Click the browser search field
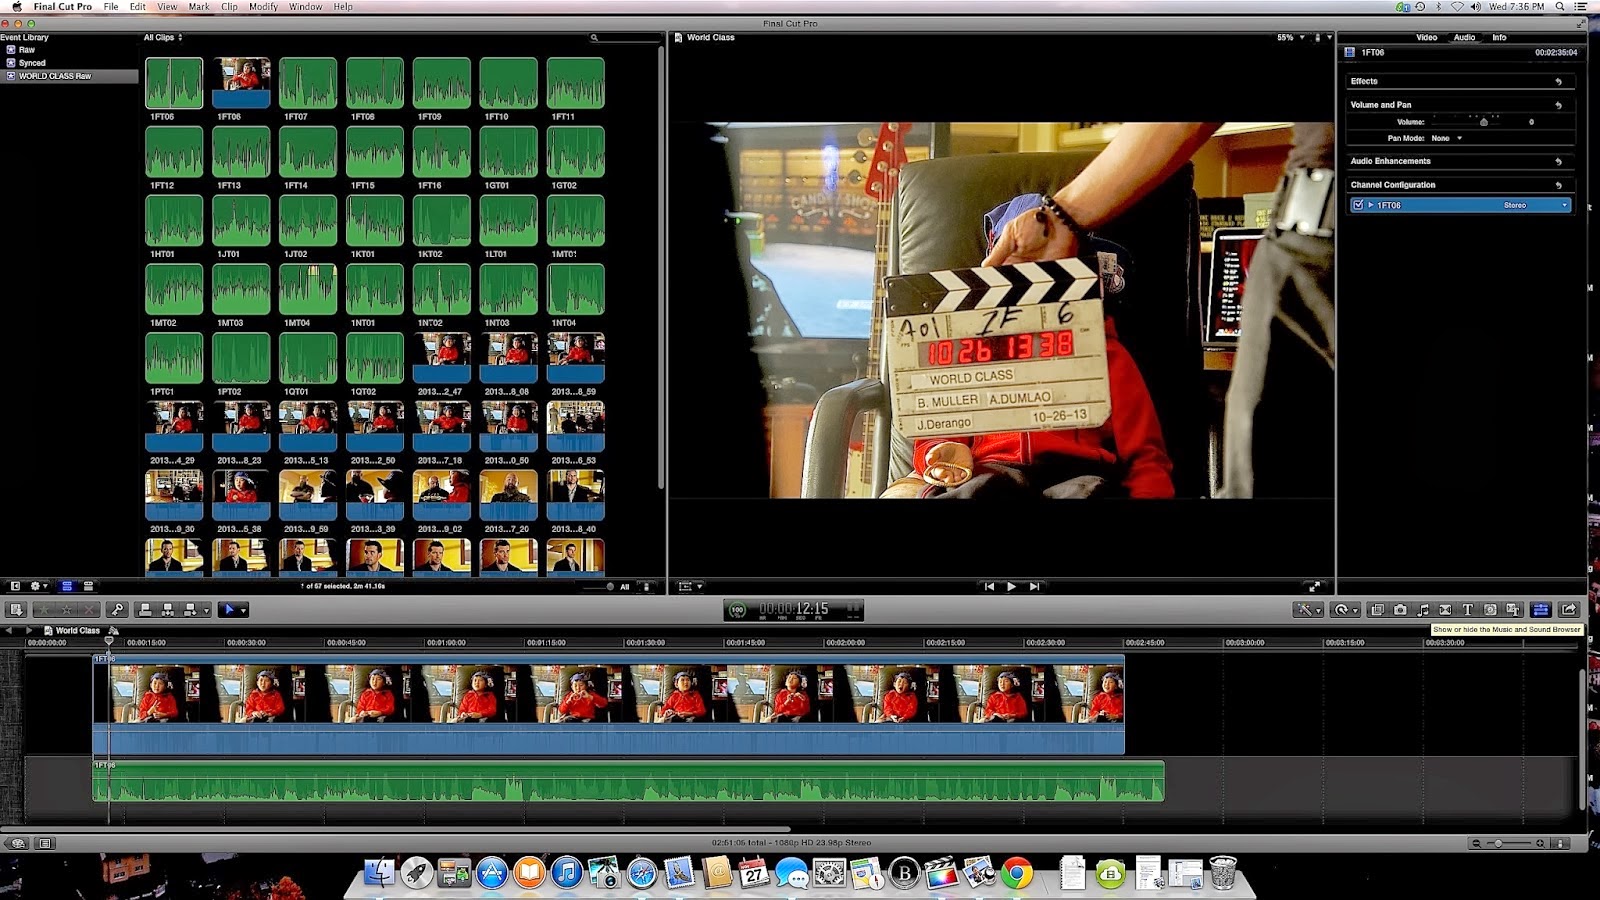The width and height of the screenshot is (1600, 900). click(x=625, y=38)
